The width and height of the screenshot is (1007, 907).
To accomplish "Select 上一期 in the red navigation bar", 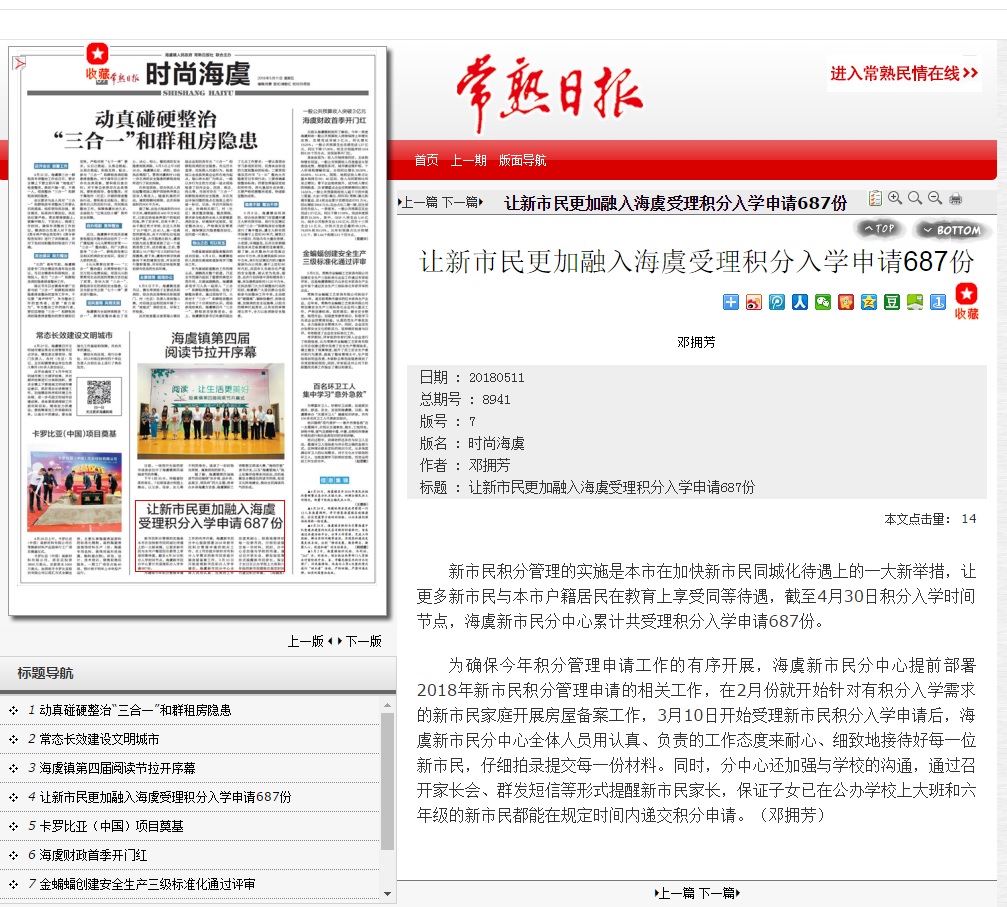I will click(x=469, y=160).
